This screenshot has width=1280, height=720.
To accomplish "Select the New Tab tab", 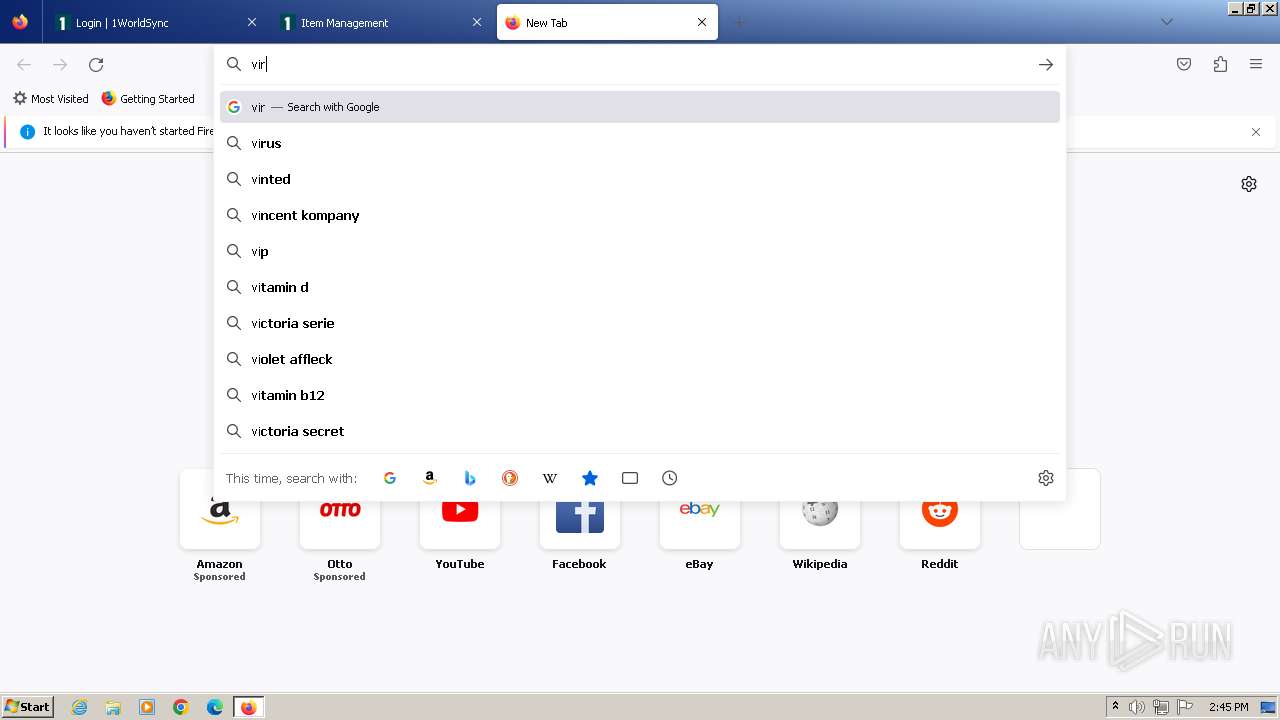I will [x=607, y=22].
